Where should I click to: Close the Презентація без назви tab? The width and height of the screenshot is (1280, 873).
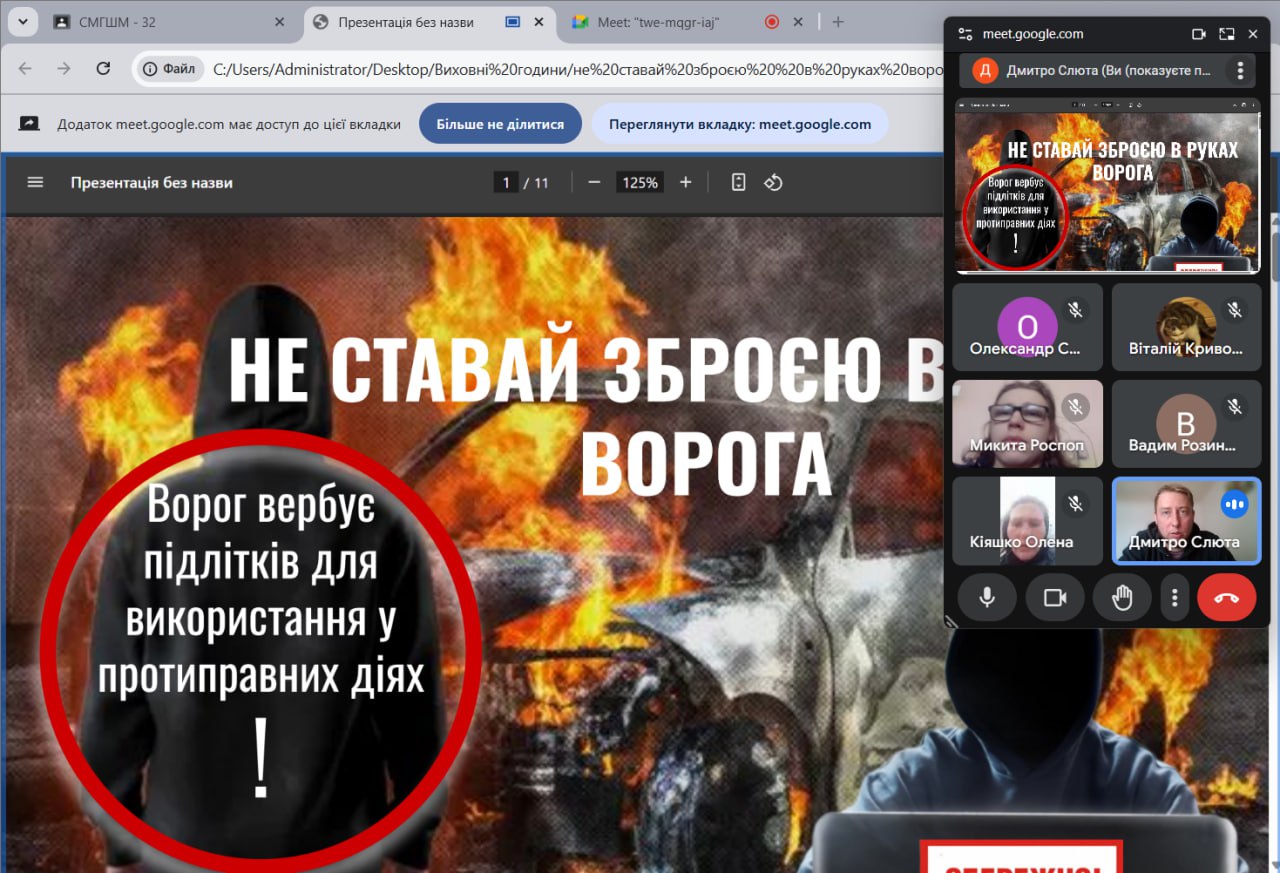coord(540,22)
